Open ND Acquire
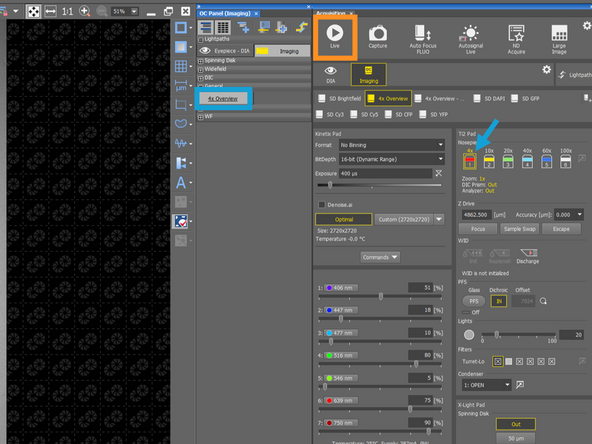The width and height of the screenshot is (592, 444). (x=516, y=39)
